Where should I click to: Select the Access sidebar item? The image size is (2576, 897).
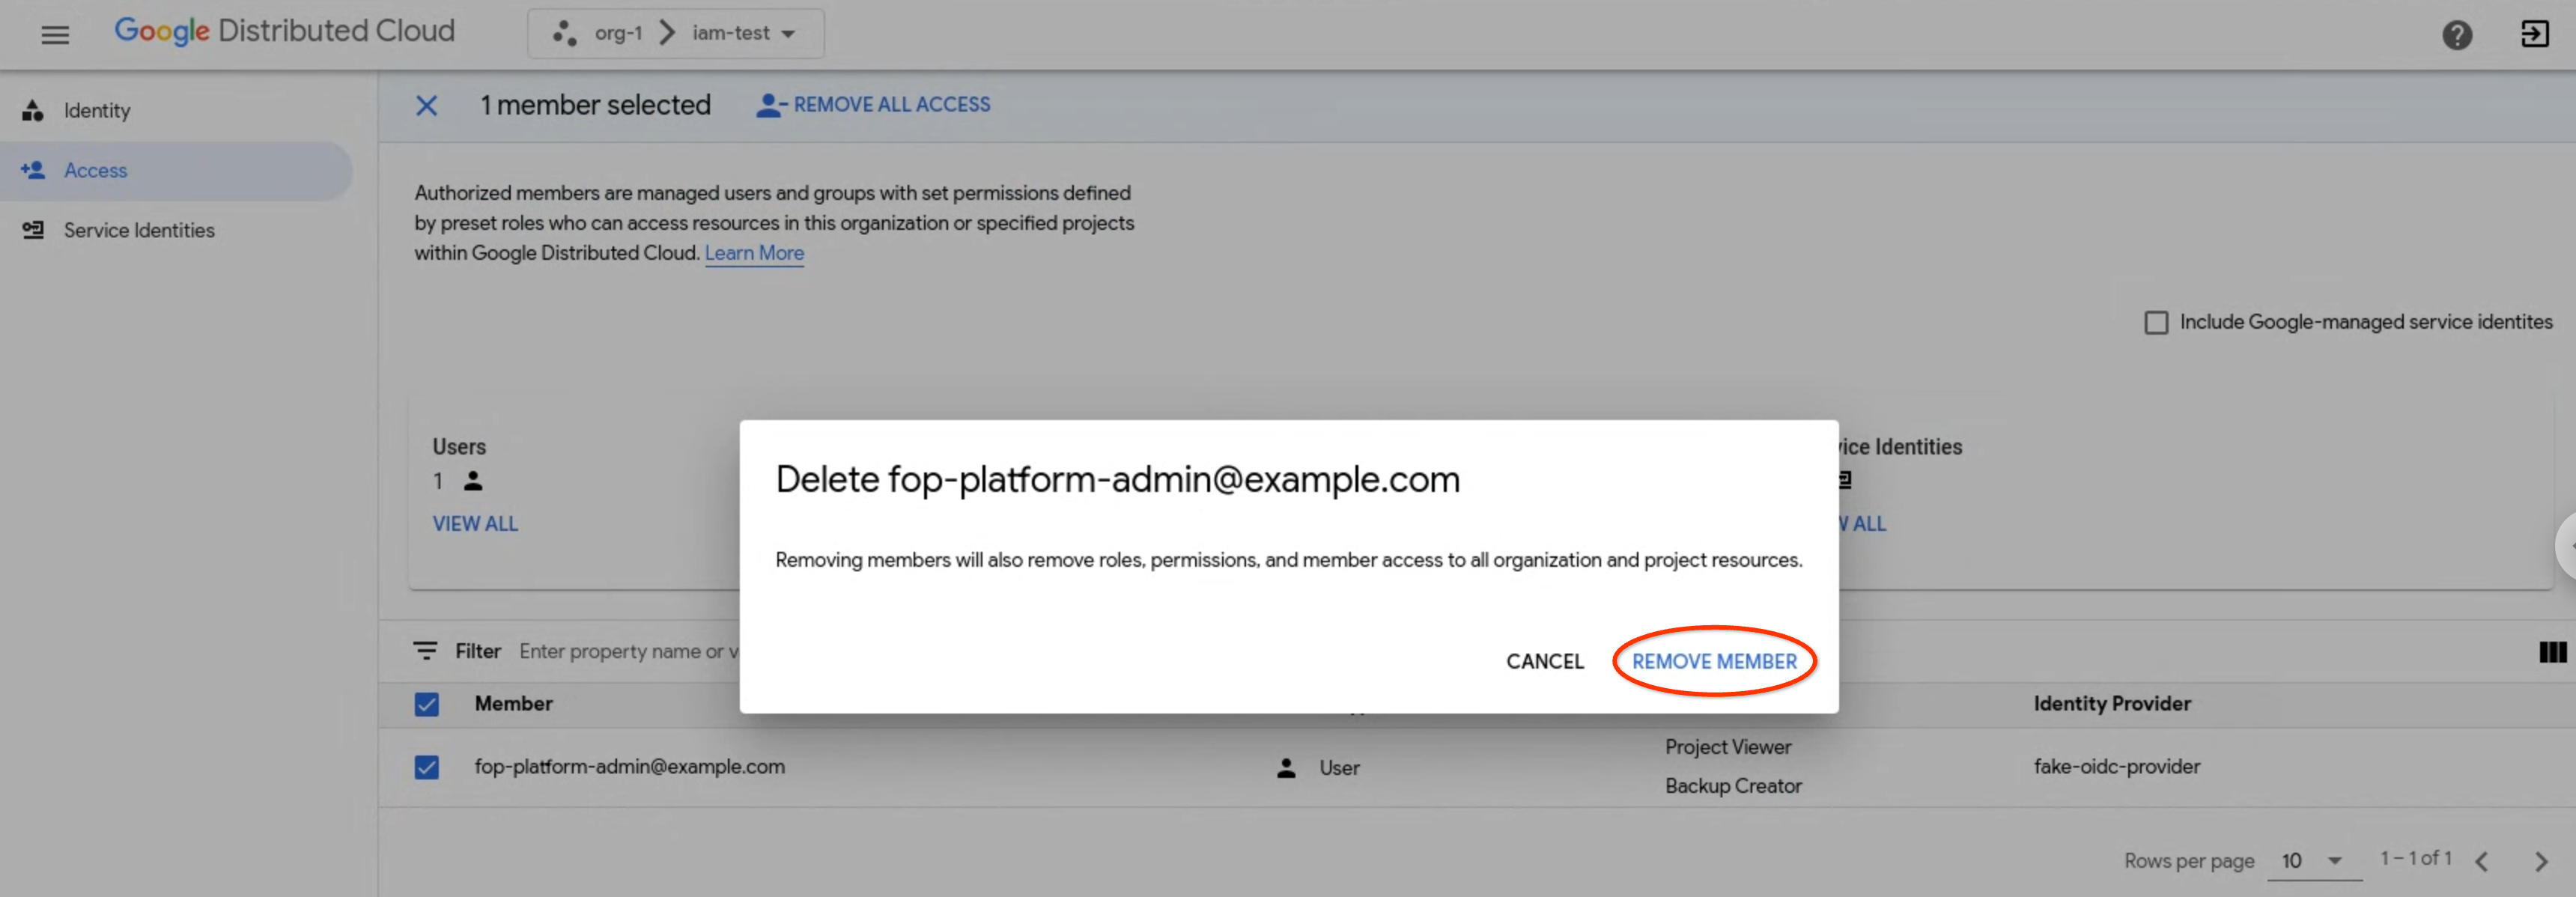pyautogui.click(x=95, y=171)
